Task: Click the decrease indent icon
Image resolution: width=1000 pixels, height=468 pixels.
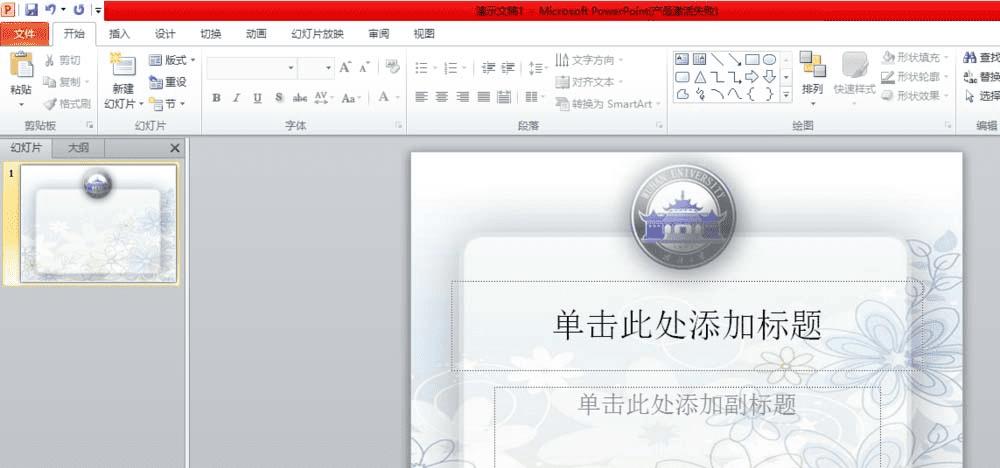Action: coord(489,68)
